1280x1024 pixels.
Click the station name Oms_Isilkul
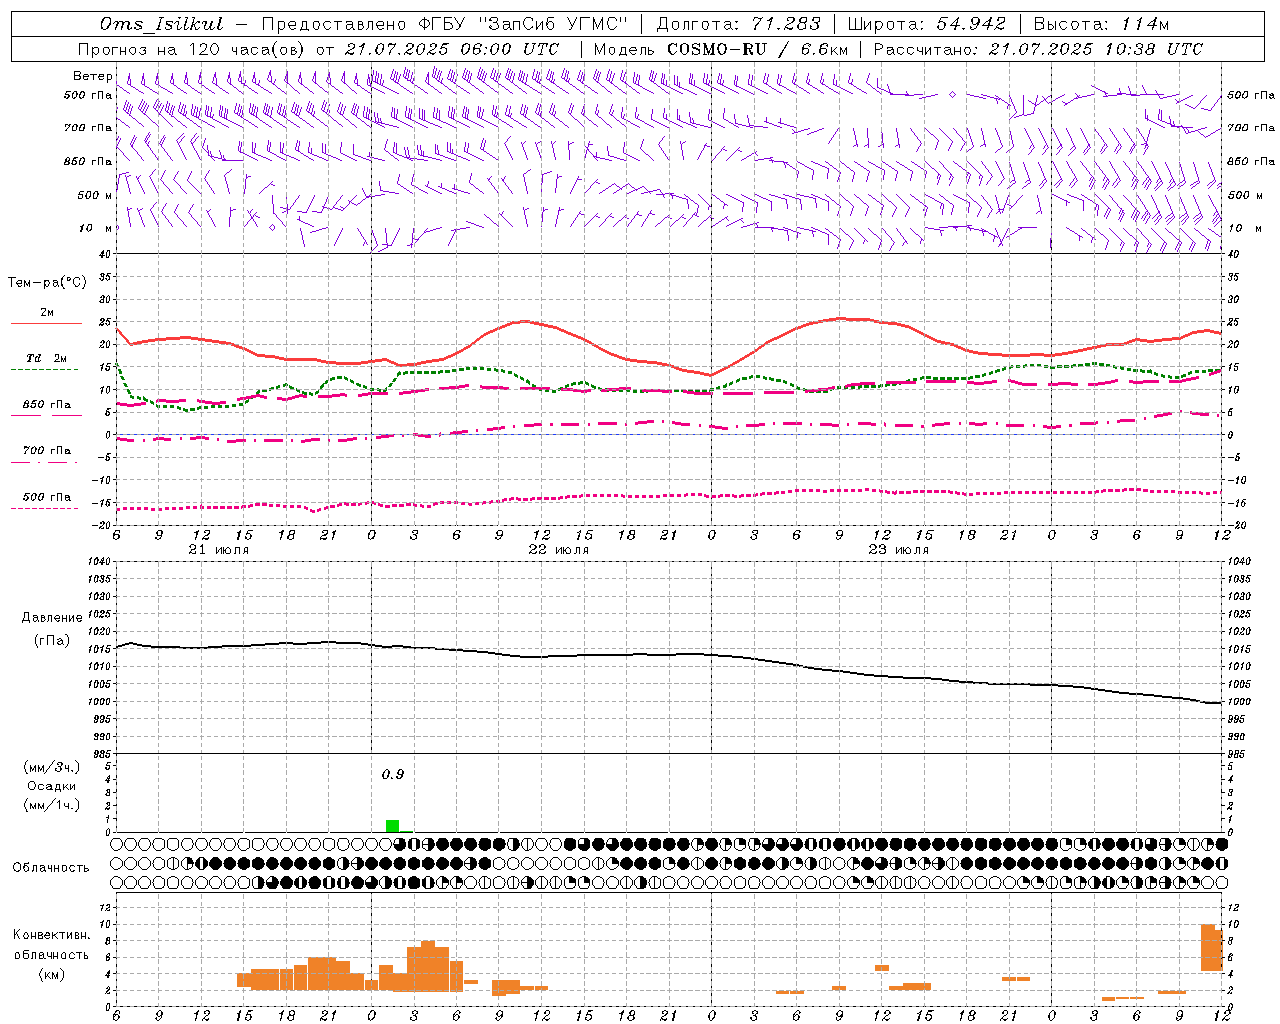(x=161, y=24)
